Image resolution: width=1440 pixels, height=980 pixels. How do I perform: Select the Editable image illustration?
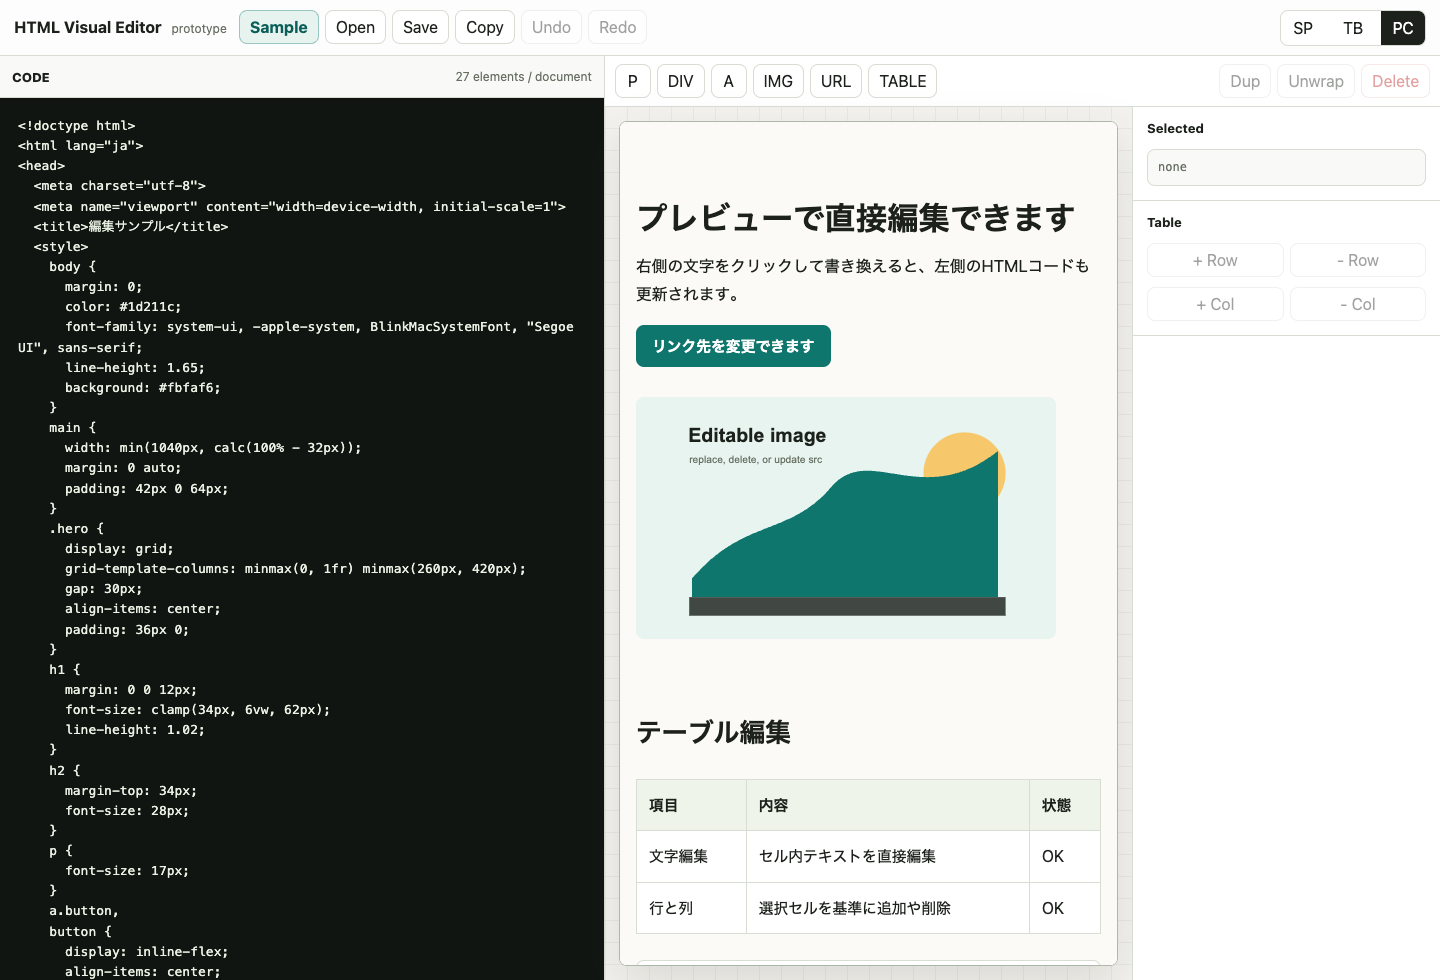[x=846, y=518]
